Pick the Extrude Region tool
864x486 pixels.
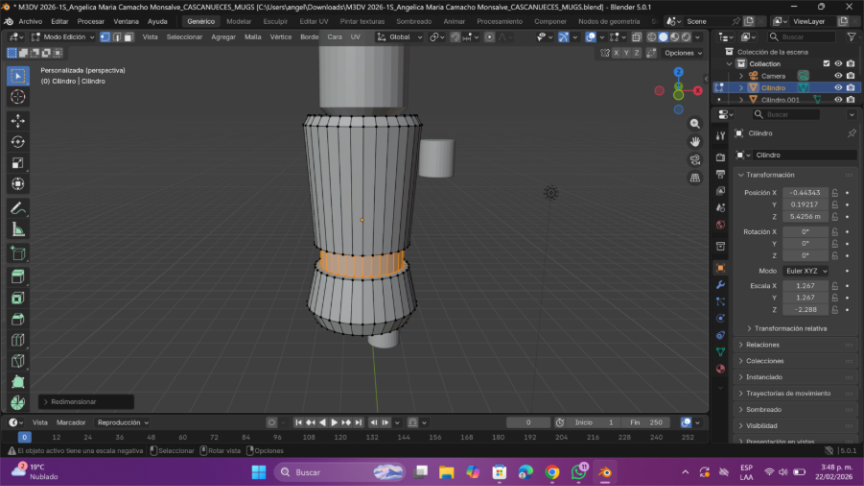[x=18, y=276]
